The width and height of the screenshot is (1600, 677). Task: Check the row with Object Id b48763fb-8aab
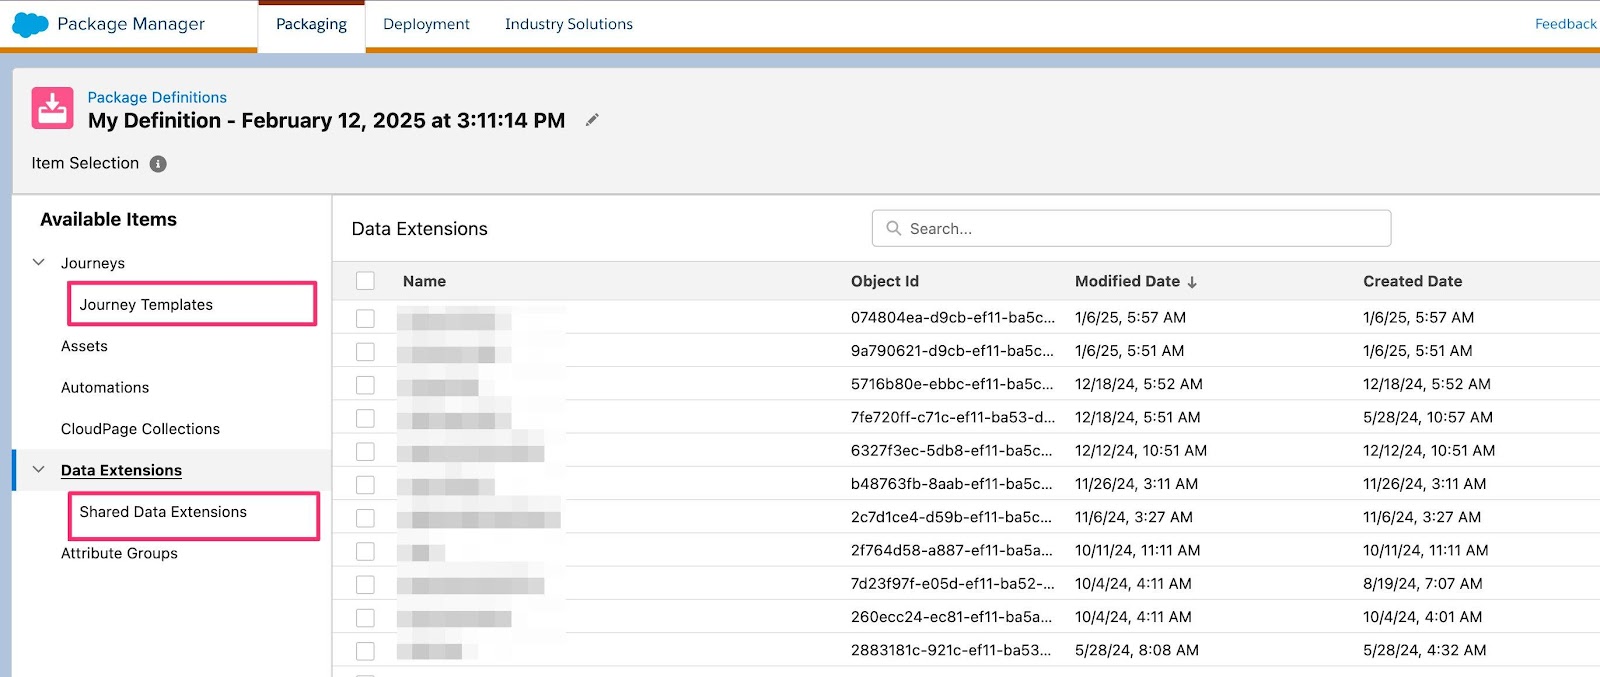pos(365,484)
